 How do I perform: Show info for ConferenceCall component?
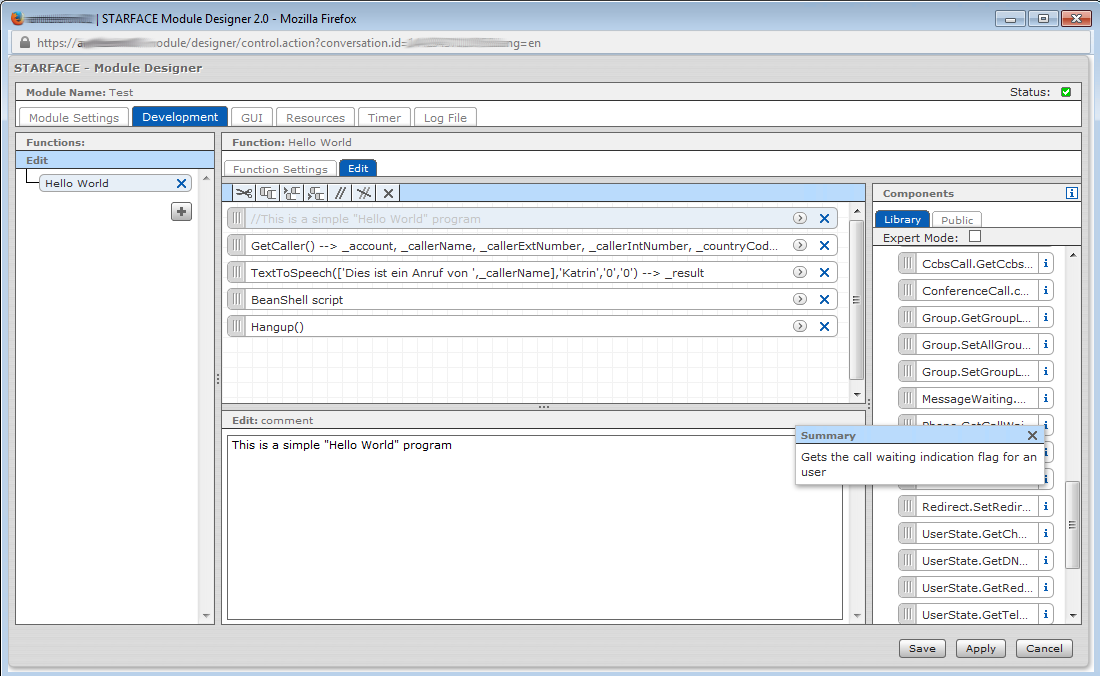1045,291
